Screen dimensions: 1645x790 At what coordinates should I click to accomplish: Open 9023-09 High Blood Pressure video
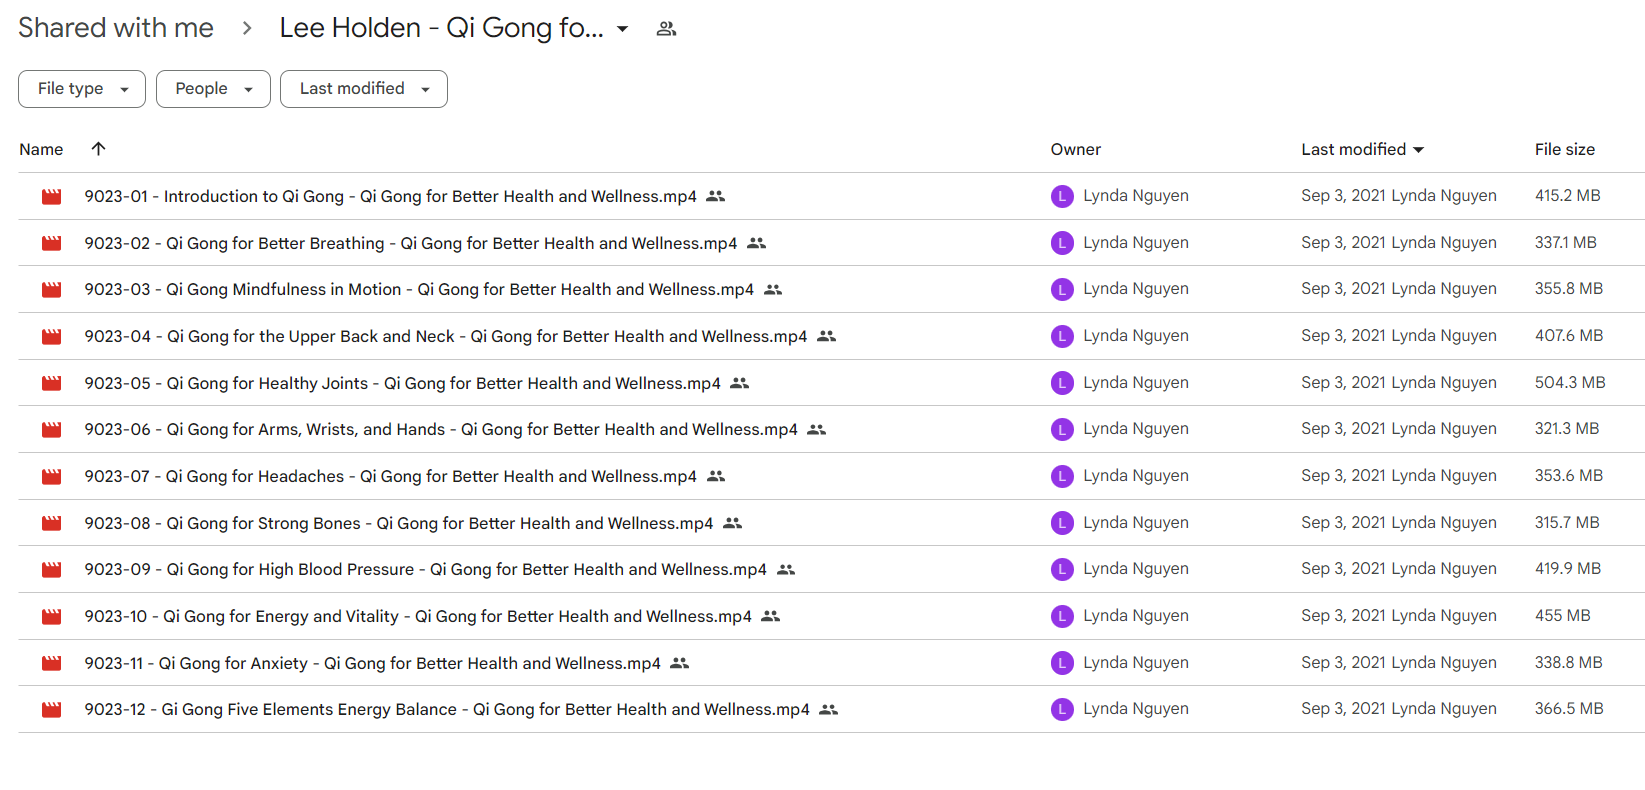(x=425, y=570)
